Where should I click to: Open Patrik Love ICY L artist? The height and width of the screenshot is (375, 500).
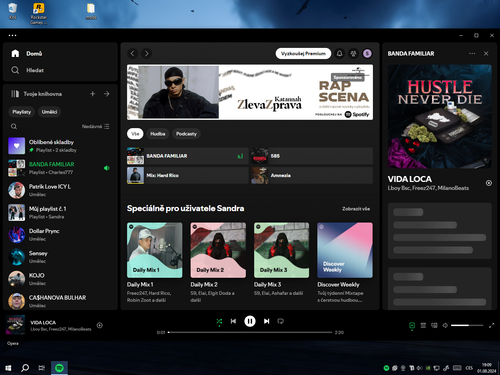tap(60, 190)
